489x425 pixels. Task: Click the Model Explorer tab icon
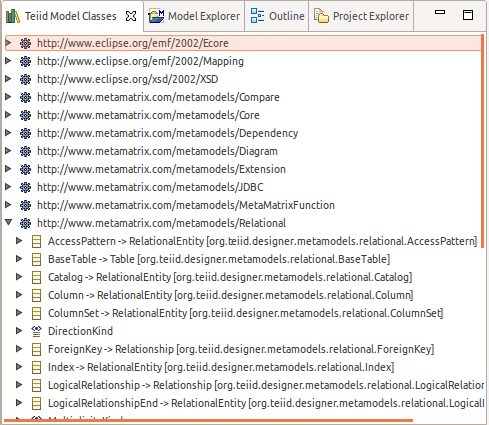click(x=156, y=16)
